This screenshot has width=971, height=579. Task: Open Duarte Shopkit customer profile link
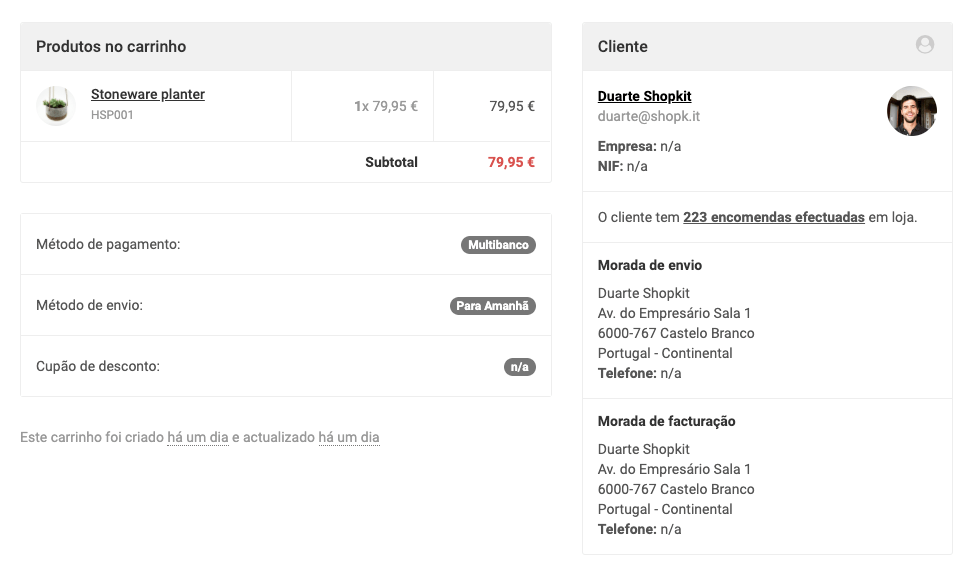click(x=644, y=96)
